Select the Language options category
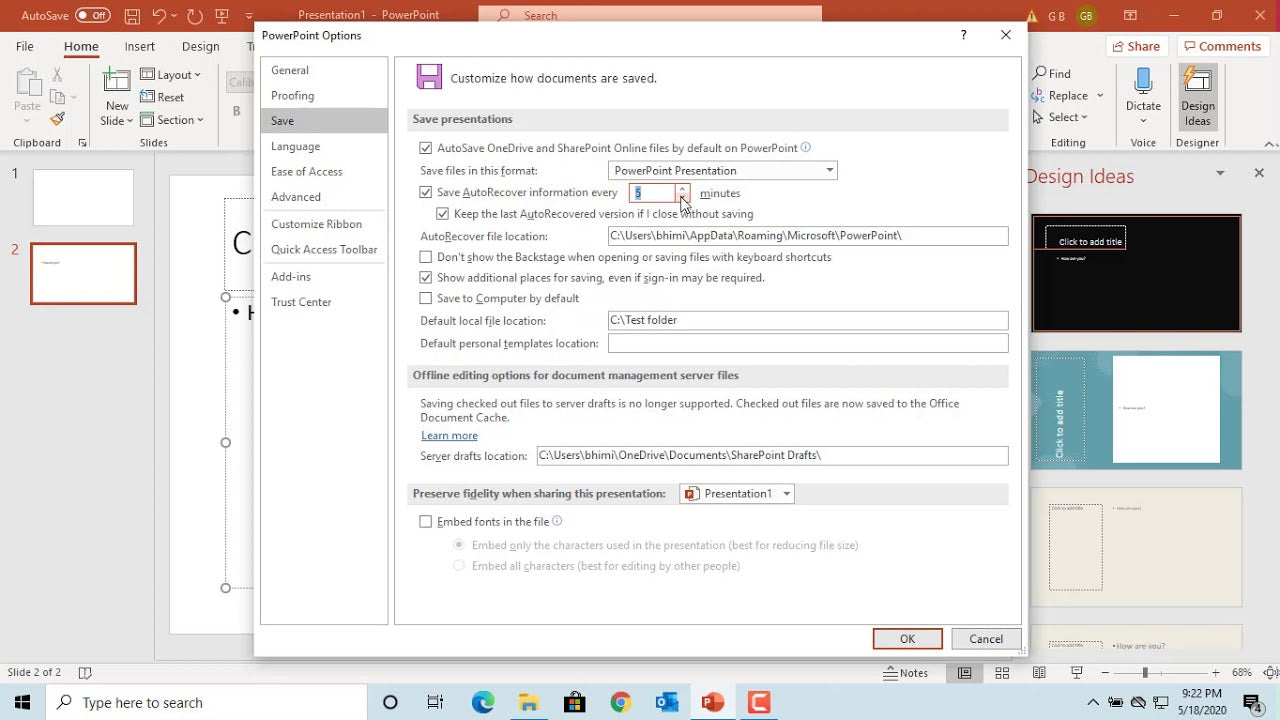This screenshot has width=1280, height=720. point(295,146)
